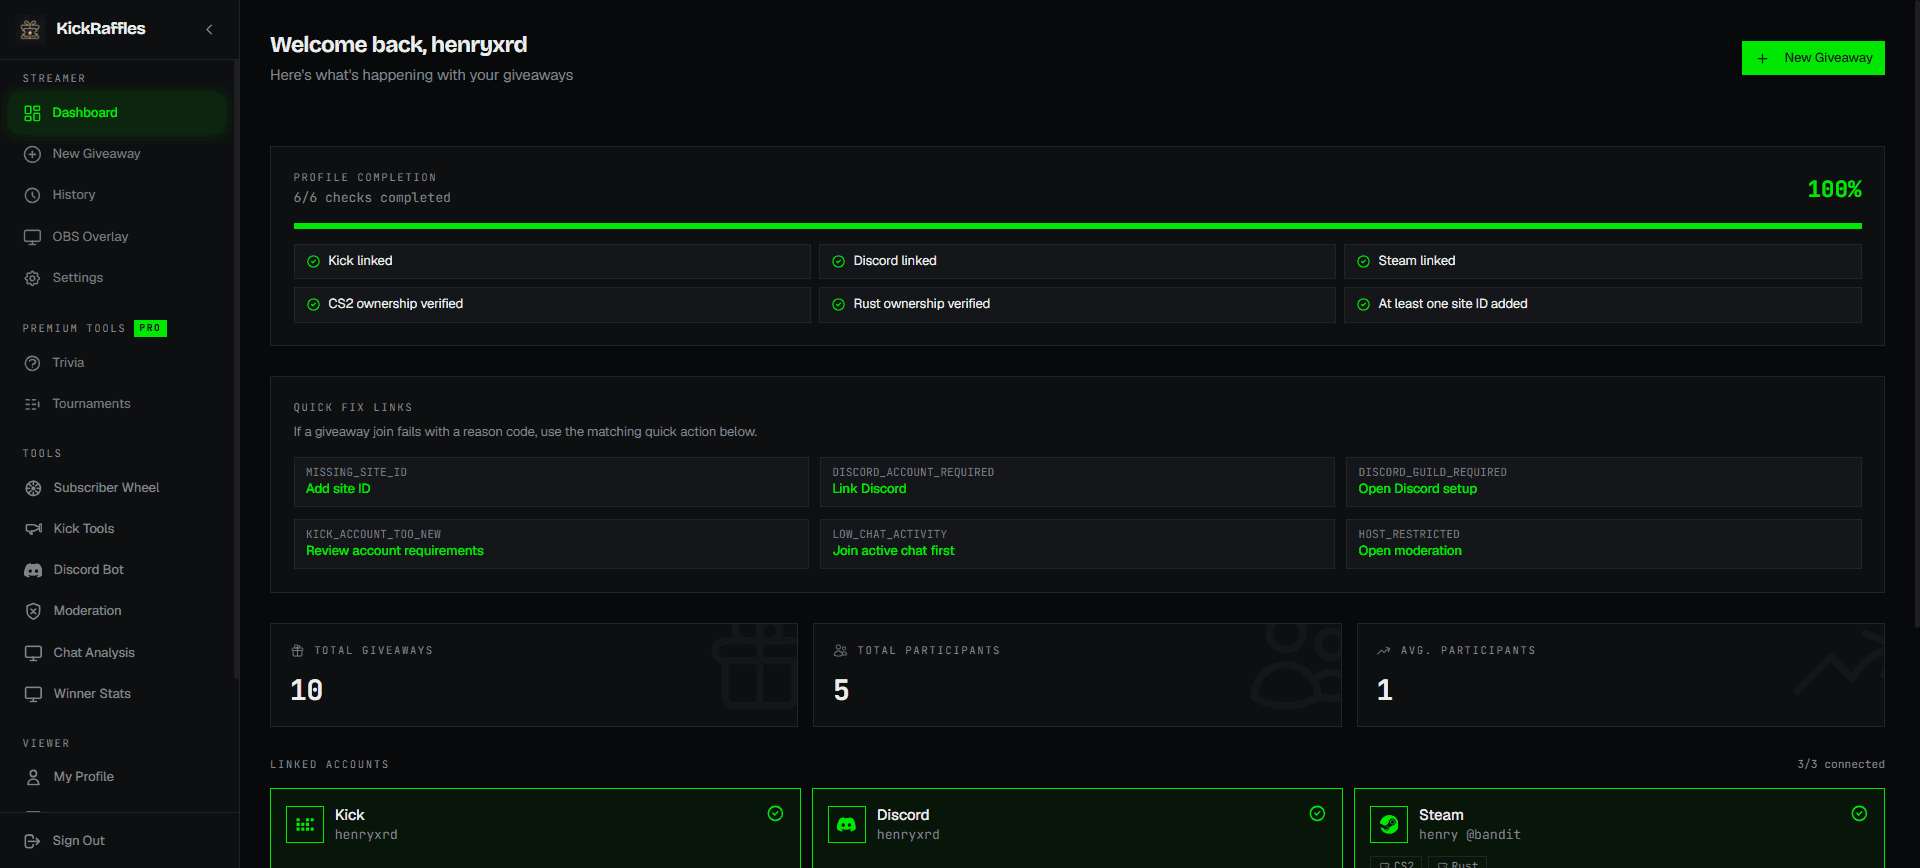Image resolution: width=1920 pixels, height=868 pixels.
Task: Click the Sign Out arrow icon
Action: pyautogui.click(x=32, y=841)
